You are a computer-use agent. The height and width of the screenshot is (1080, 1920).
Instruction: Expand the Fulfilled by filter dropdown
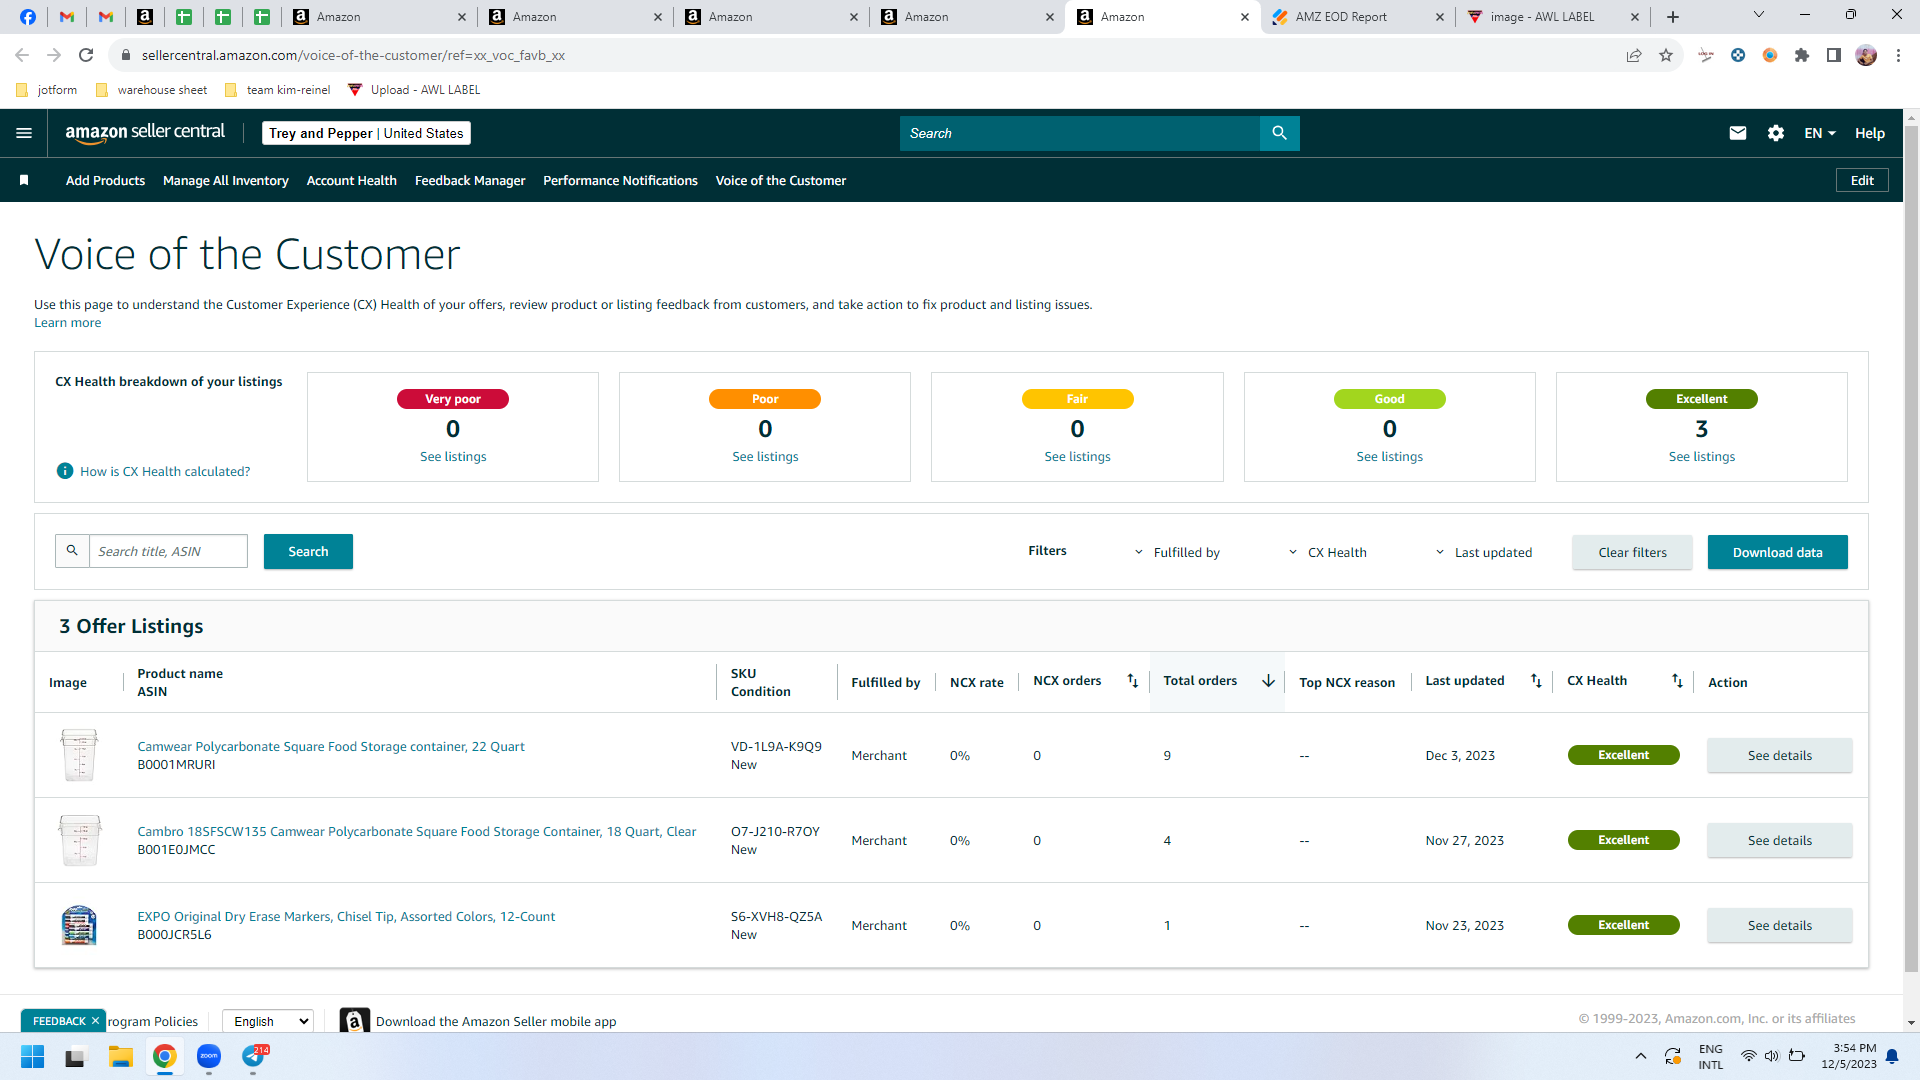point(1177,552)
